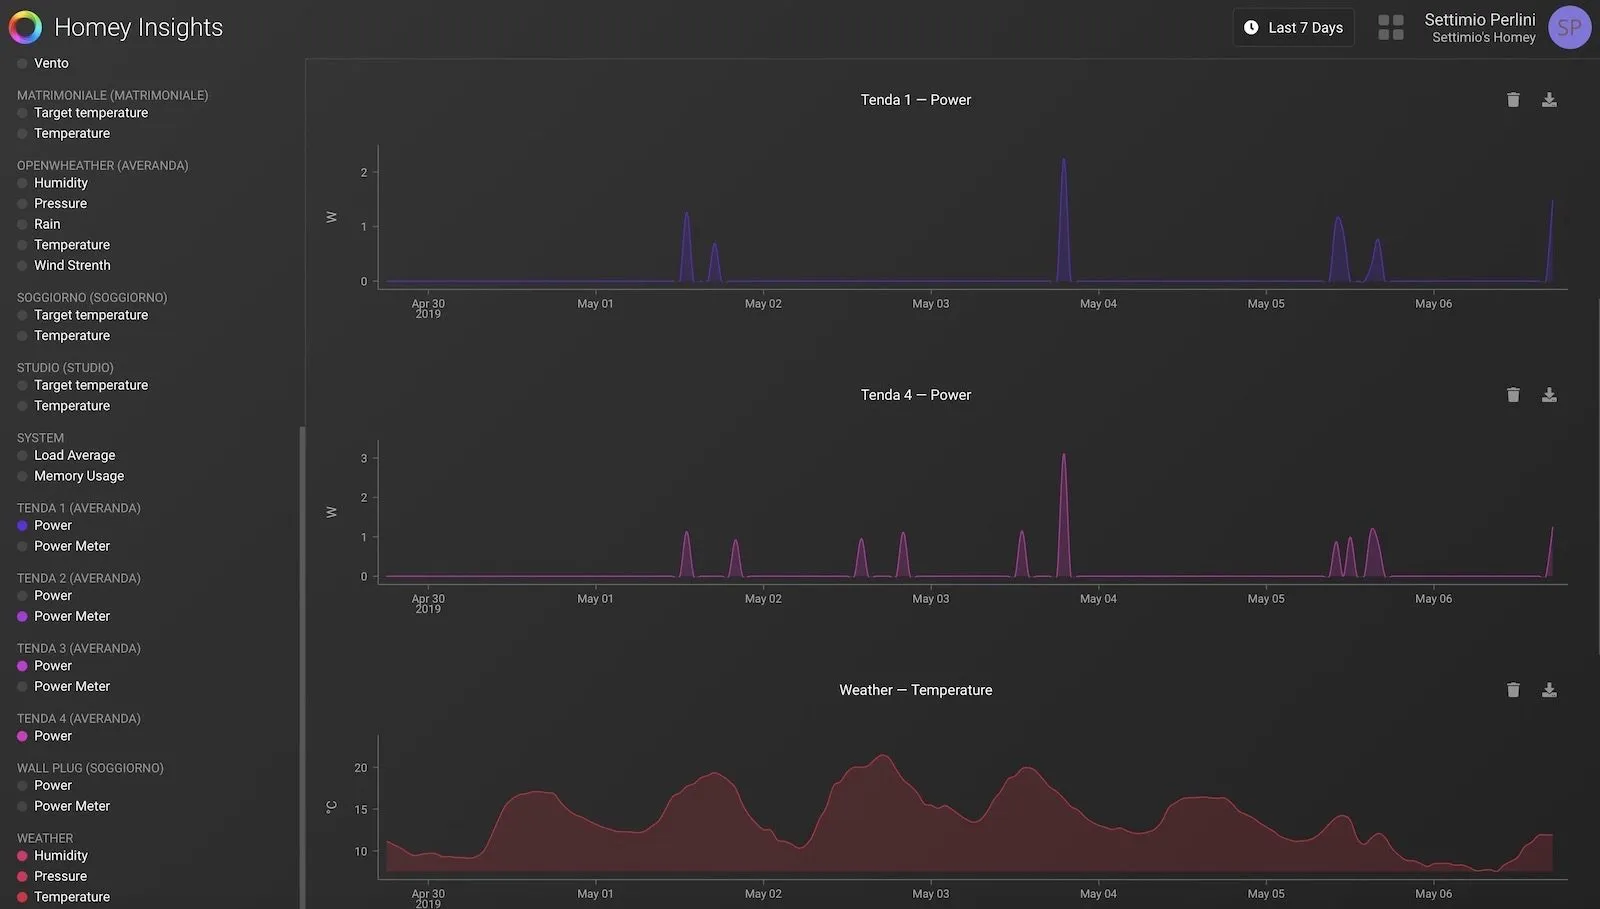
Task: Click the OPENWHEATHER (AVERANDA) group heading
Action: click(x=103, y=165)
